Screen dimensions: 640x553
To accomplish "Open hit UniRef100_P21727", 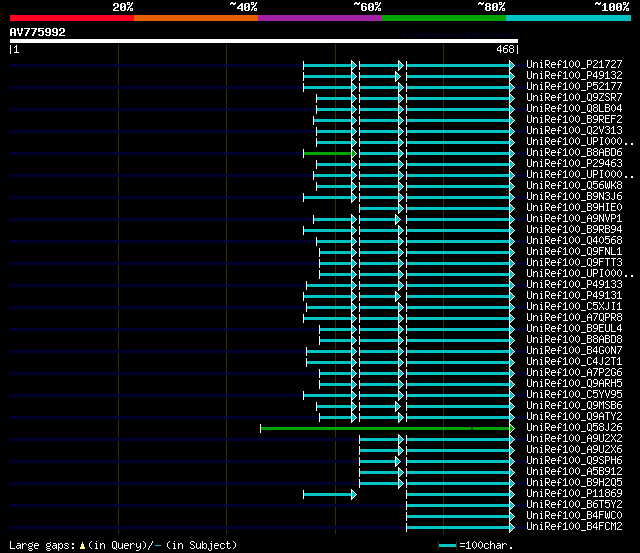I will tap(574, 64).
